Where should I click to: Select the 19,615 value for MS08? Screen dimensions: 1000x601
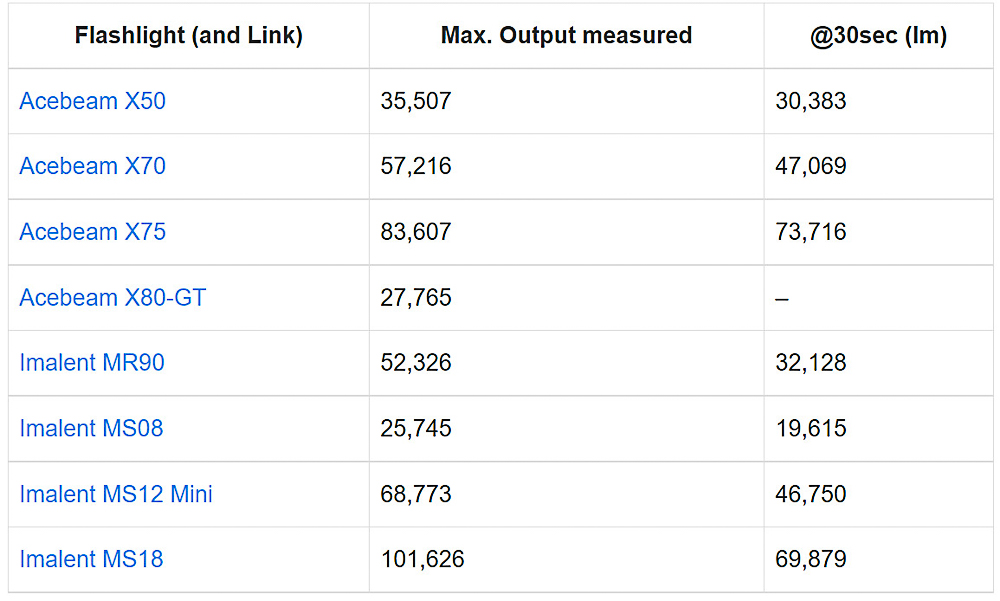pos(811,429)
